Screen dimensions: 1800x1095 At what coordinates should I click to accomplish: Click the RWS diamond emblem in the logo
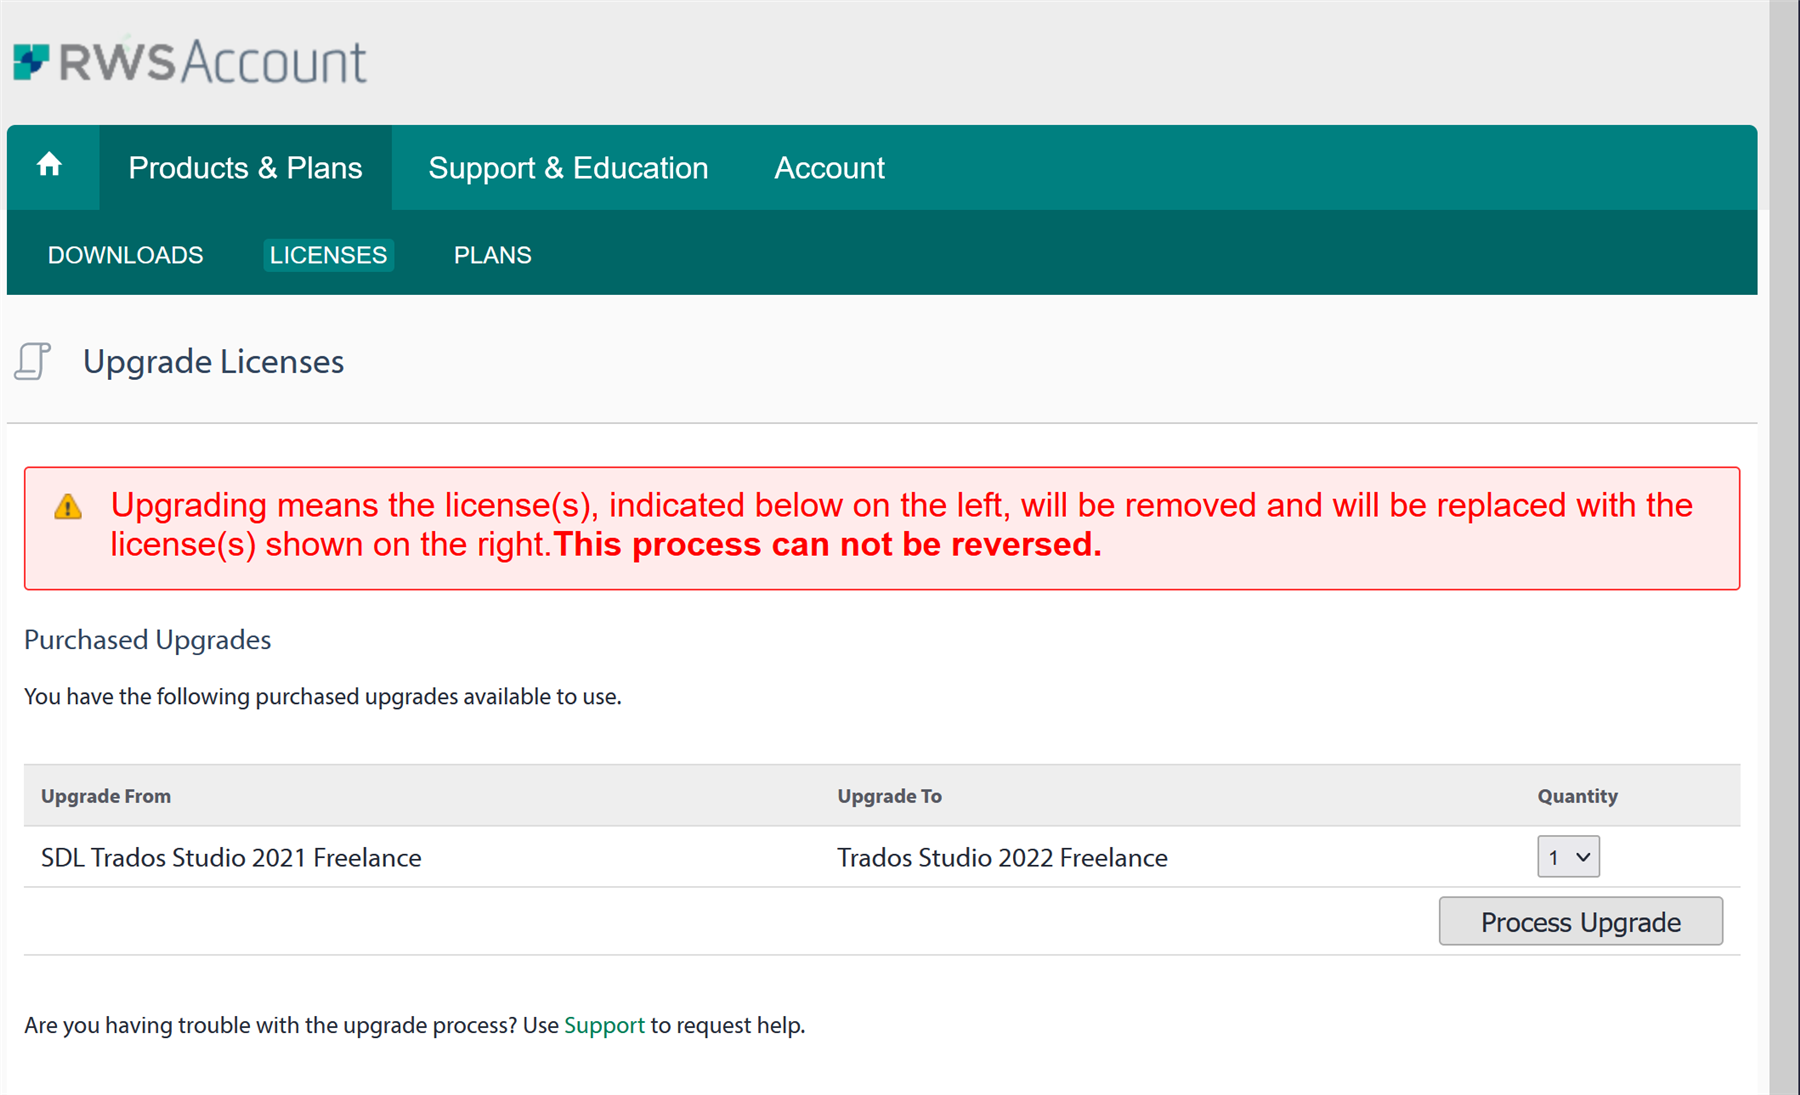(x=30, y=61)
